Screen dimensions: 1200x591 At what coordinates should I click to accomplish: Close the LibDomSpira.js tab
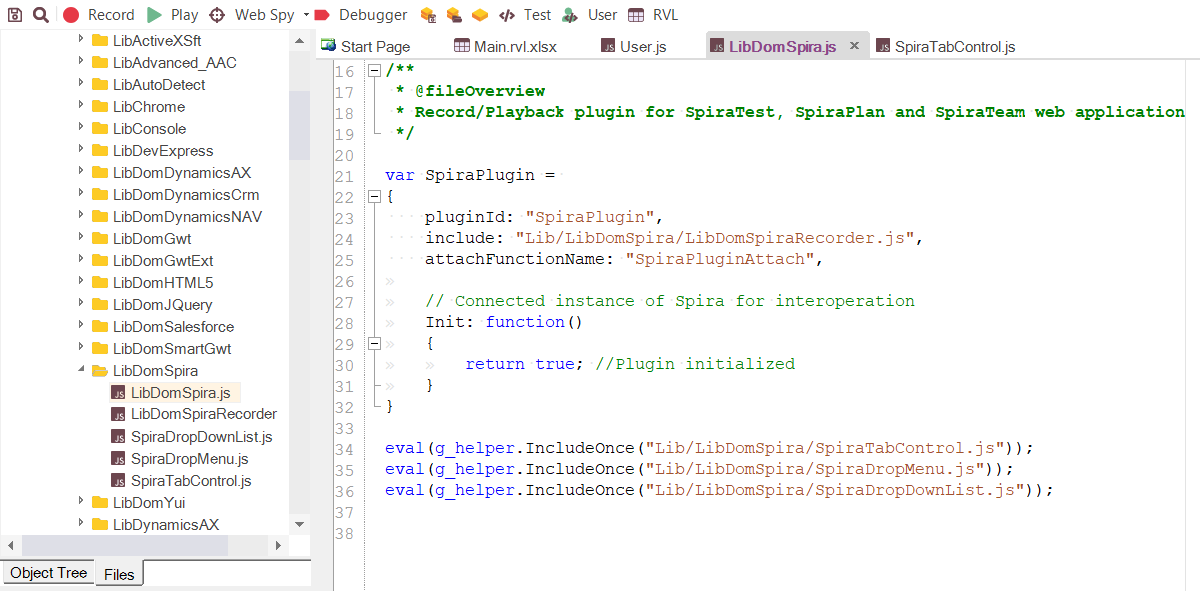pyautogui.click(x=855, y=45)
